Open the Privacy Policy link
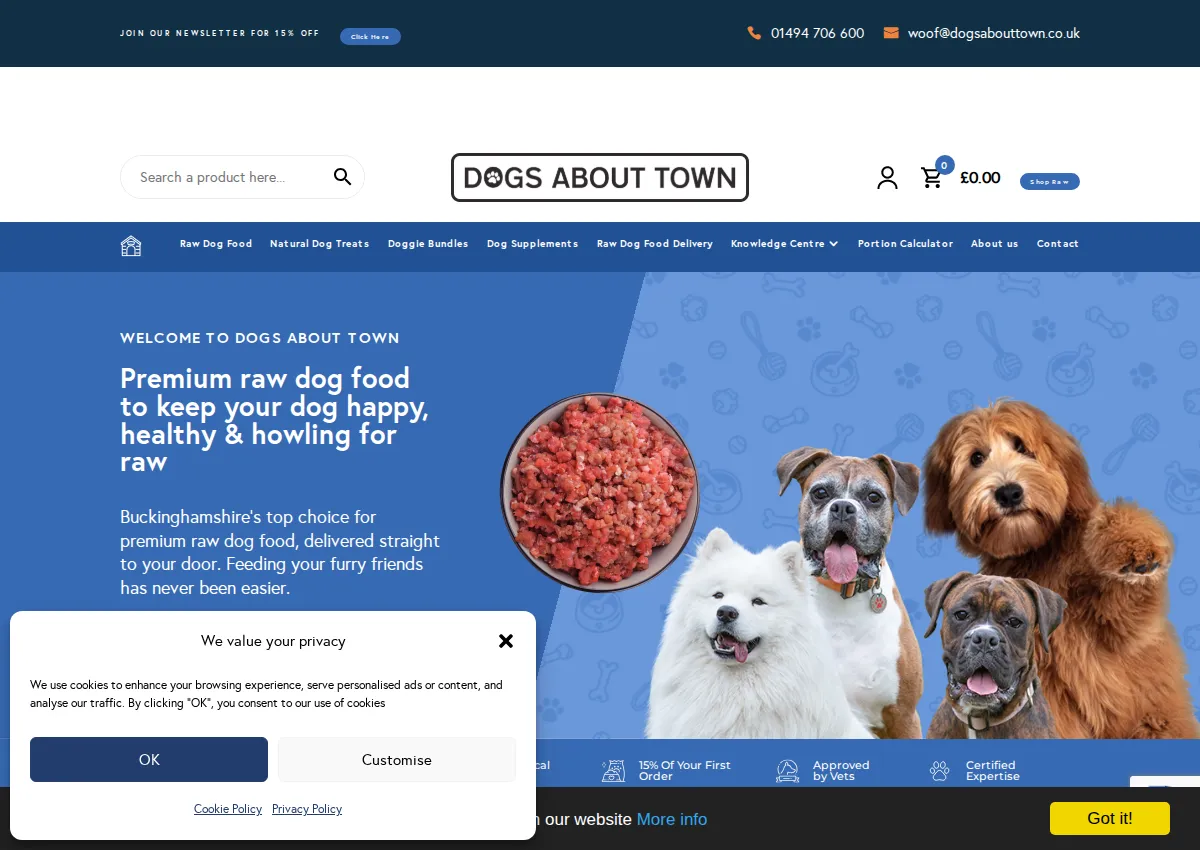The height and width of the screenshot is (850, 1200). coord(307,809)
